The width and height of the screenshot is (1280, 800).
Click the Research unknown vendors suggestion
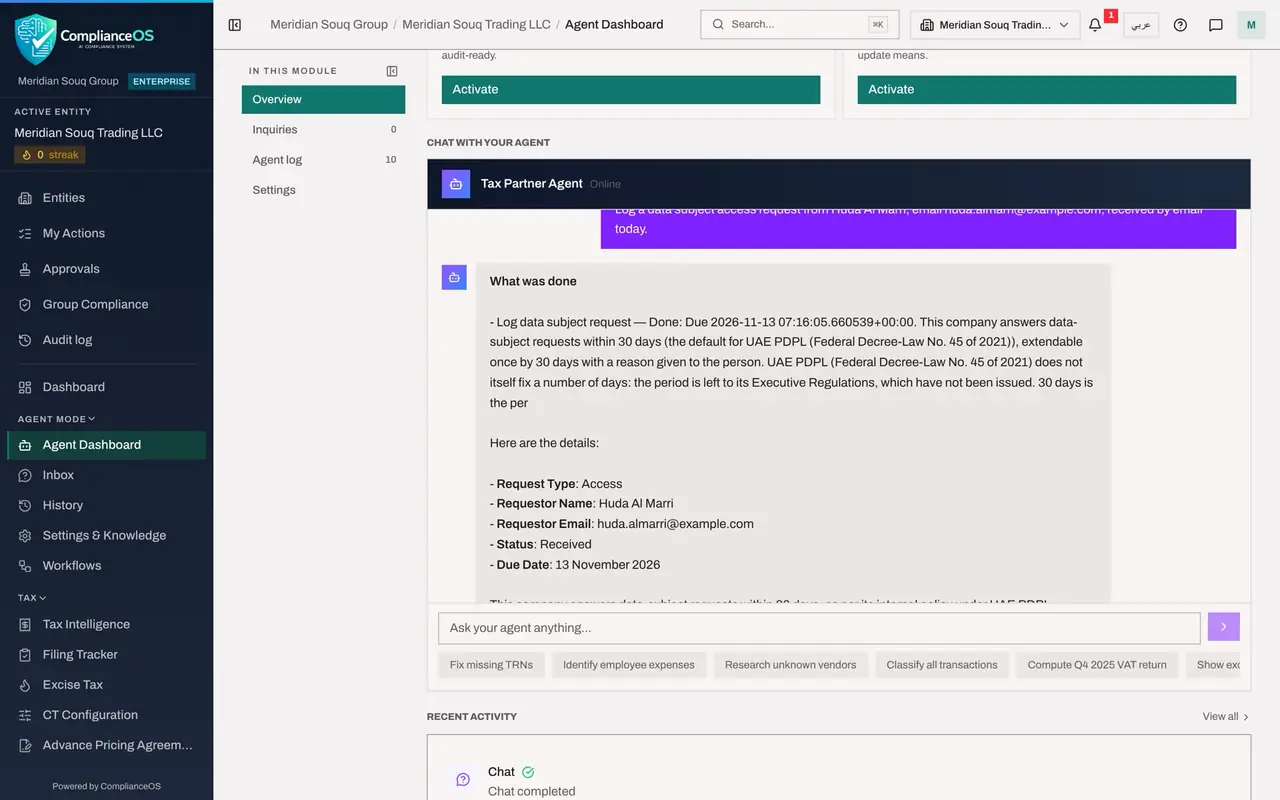(x=790, y=665)
